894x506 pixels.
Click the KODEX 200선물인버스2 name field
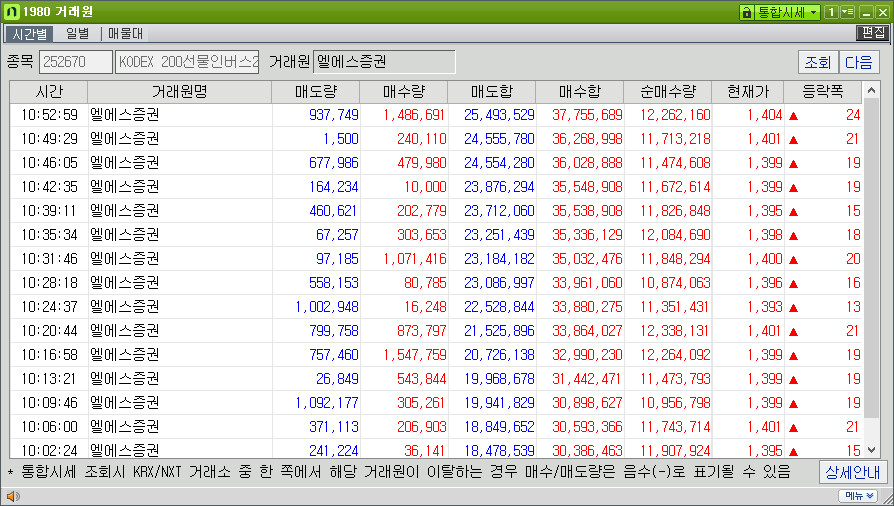187,62
